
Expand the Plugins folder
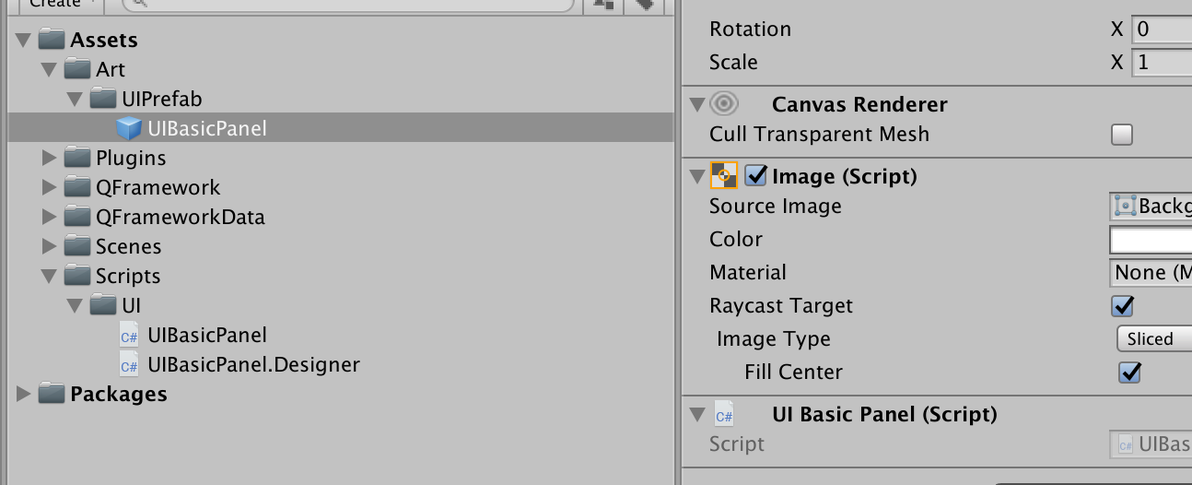50,158
